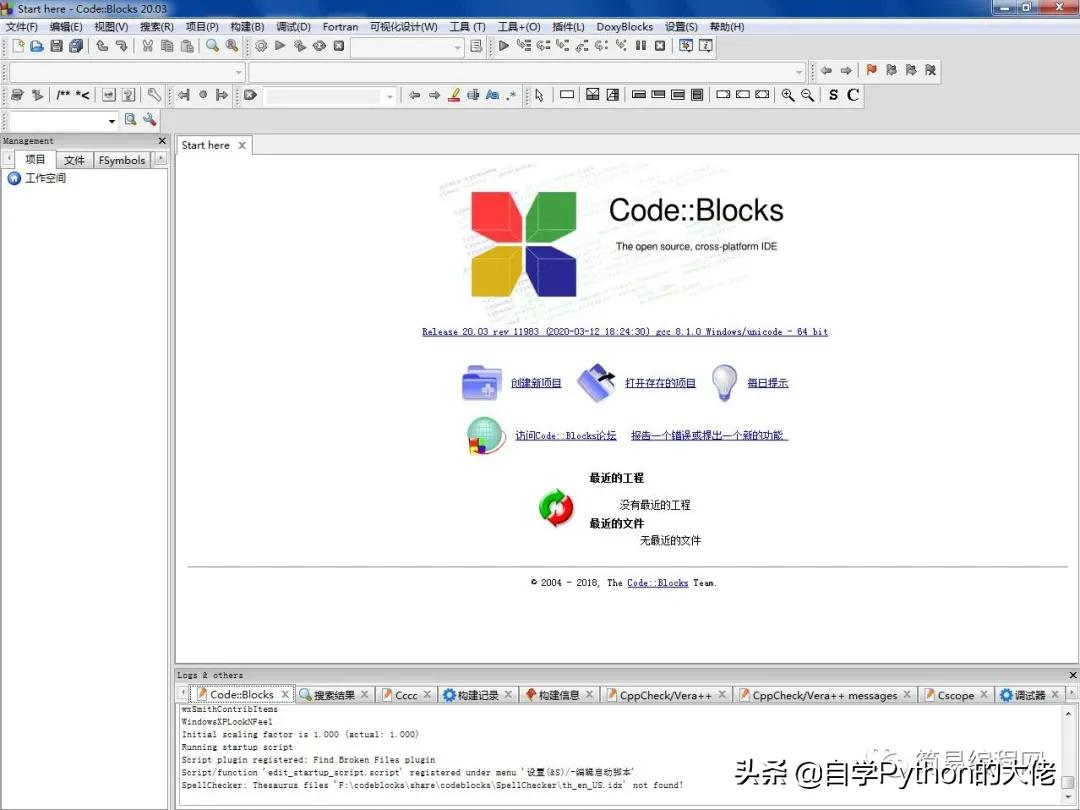The width and height of the screenshot is (1080, 810).
Task: Click the 每日提示 link
Action: [x=767, y=383]
